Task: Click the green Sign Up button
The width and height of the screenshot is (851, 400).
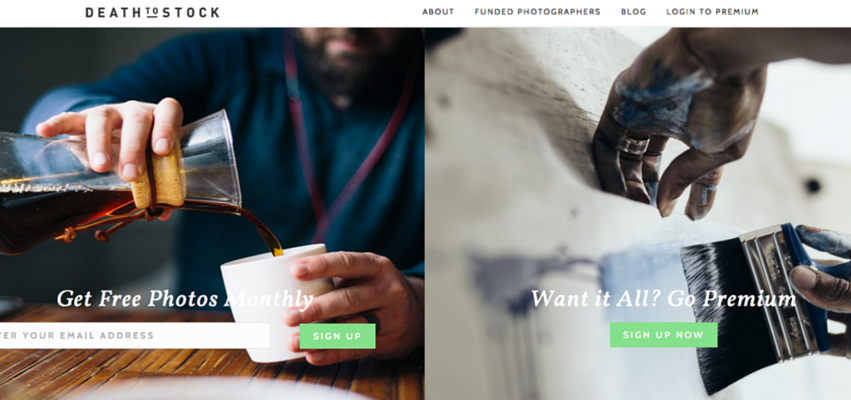Action: 337,336
